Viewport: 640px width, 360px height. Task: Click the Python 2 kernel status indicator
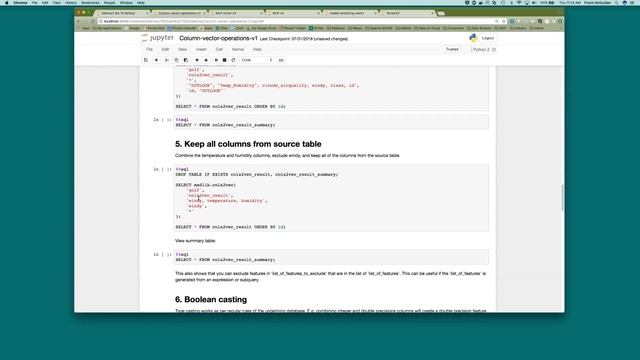point(484,49)
